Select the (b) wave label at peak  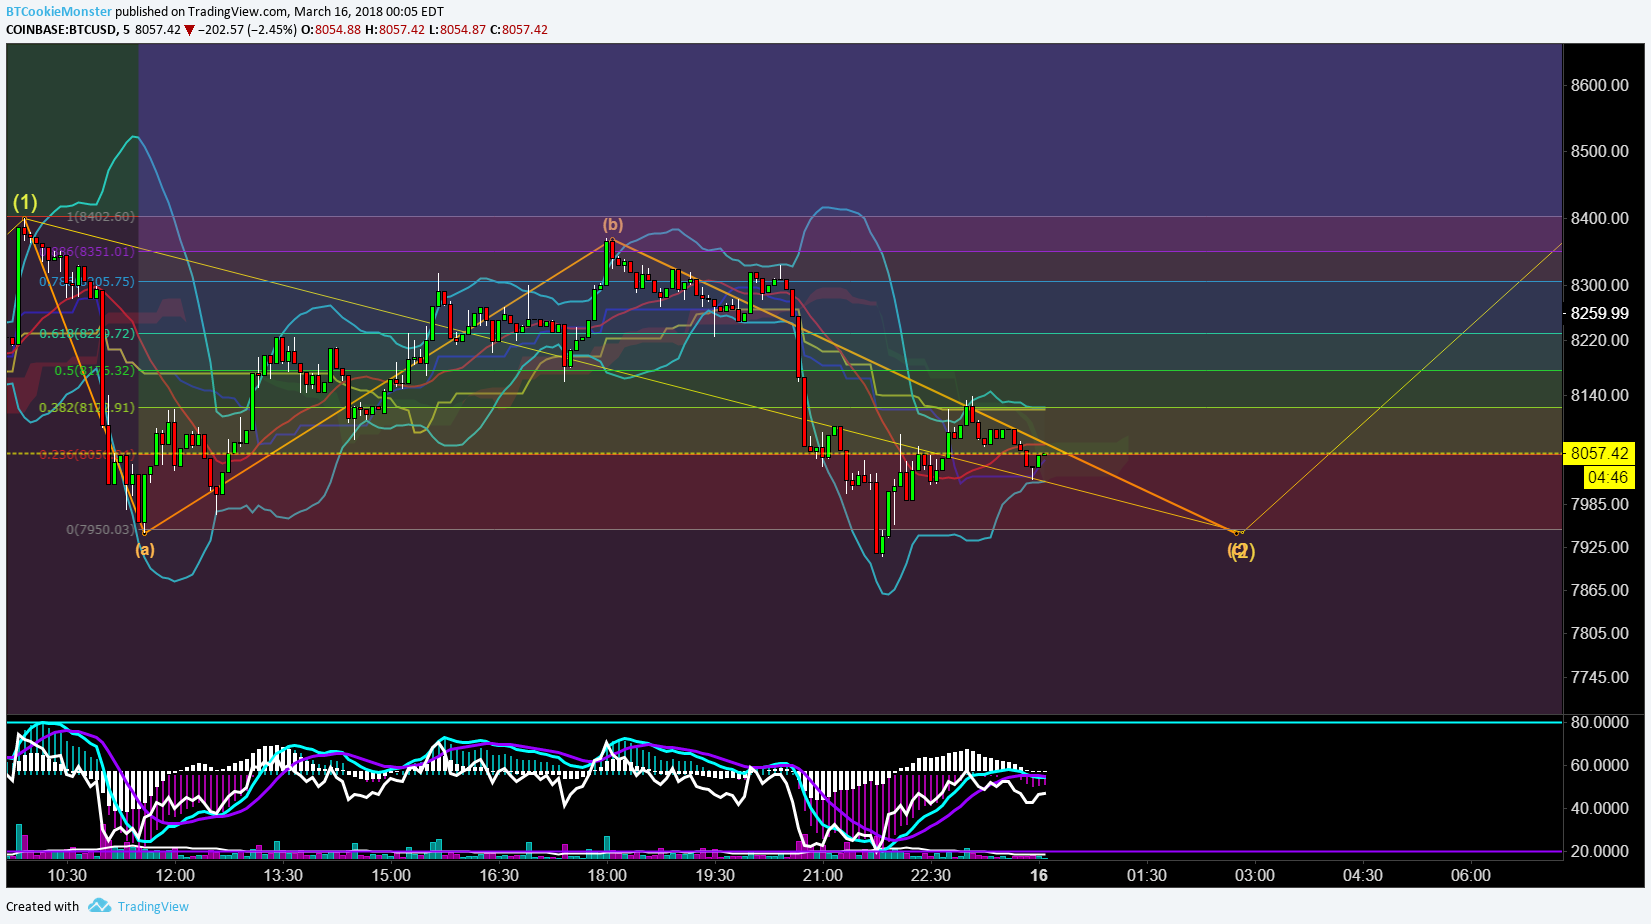tap(613, 225)
